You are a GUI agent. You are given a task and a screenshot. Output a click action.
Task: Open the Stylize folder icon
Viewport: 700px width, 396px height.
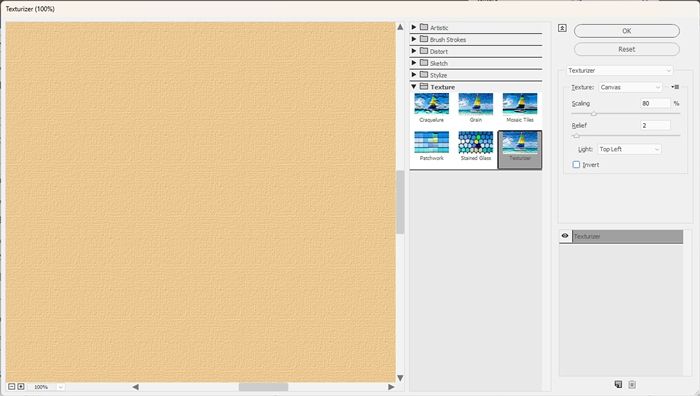[424, 75]
